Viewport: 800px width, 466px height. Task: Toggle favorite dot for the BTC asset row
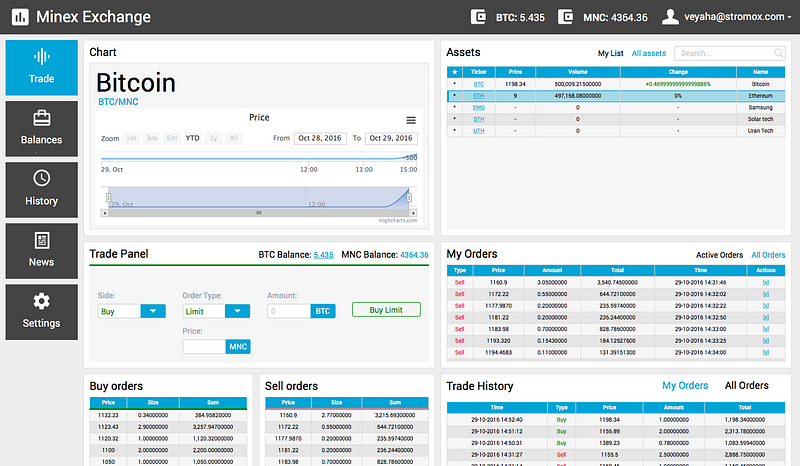(x=455, y=84)
